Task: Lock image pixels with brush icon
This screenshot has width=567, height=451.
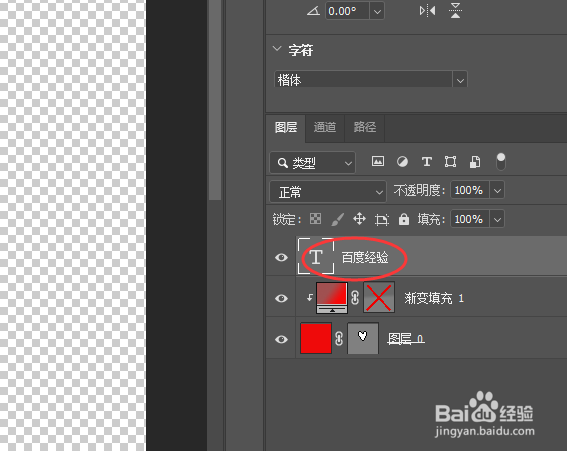Action: 337,219
